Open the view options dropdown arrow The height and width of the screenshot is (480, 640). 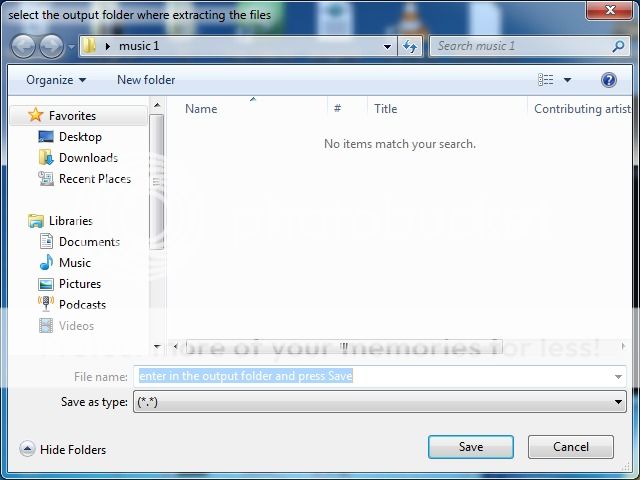tap(567, 80)
